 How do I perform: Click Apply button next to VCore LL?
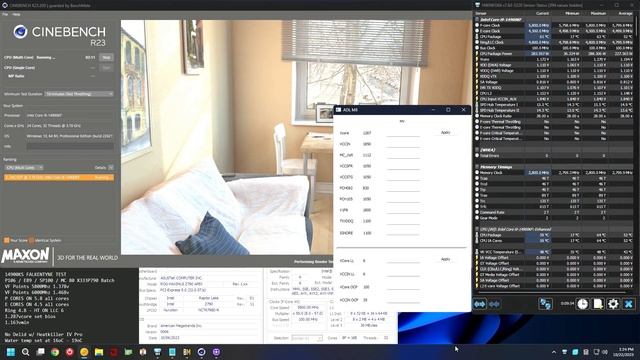pos(445,259)
